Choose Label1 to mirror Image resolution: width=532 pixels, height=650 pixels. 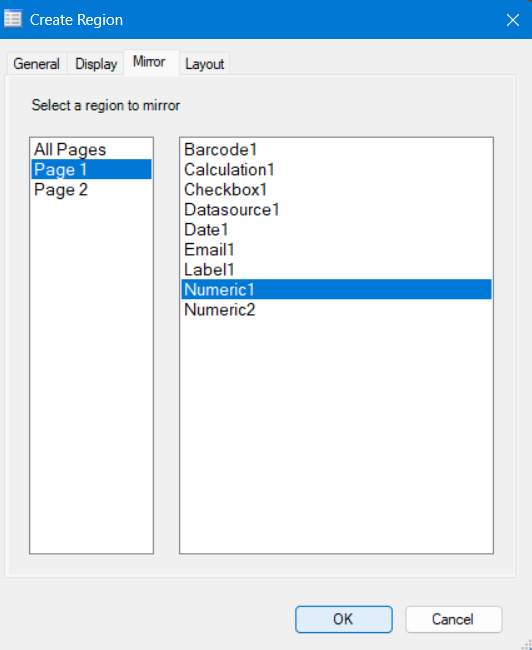pyautogui.click(x=336, y=269)
